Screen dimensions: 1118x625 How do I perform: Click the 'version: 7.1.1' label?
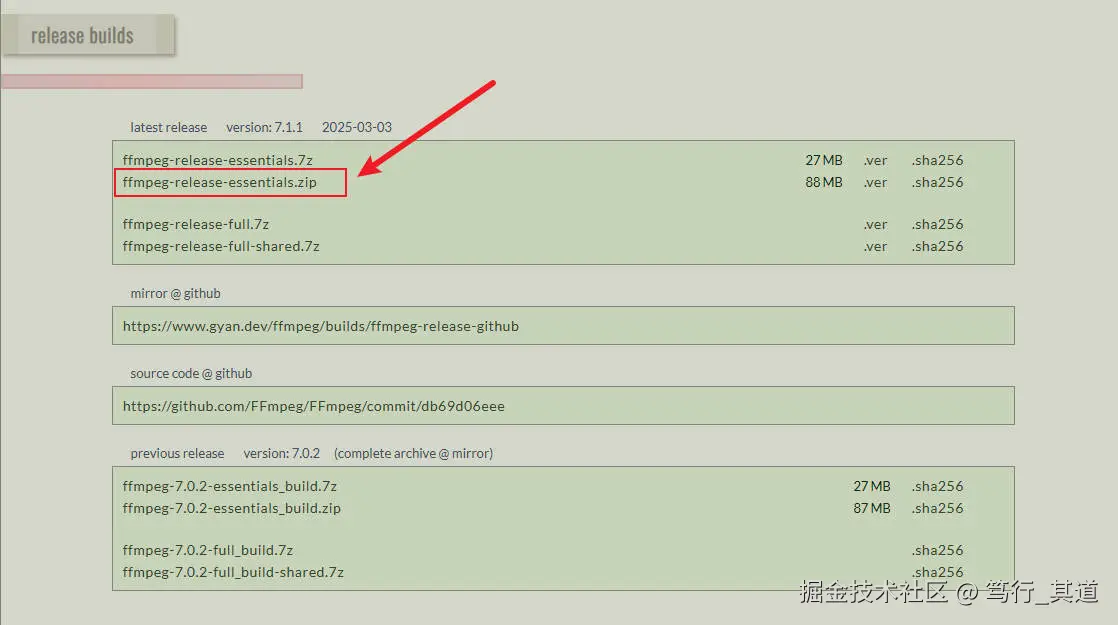click(265, 128)
